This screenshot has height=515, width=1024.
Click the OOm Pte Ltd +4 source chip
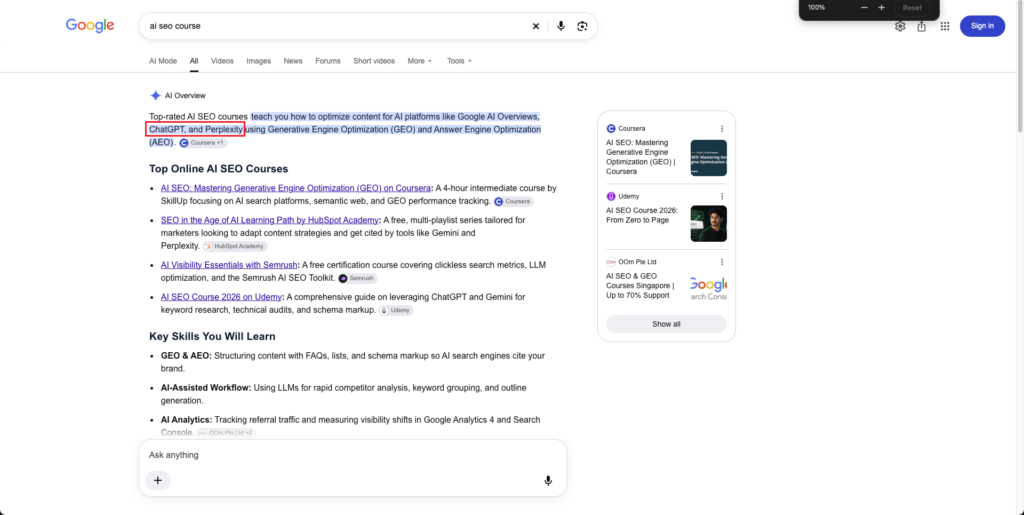(226, 433)
